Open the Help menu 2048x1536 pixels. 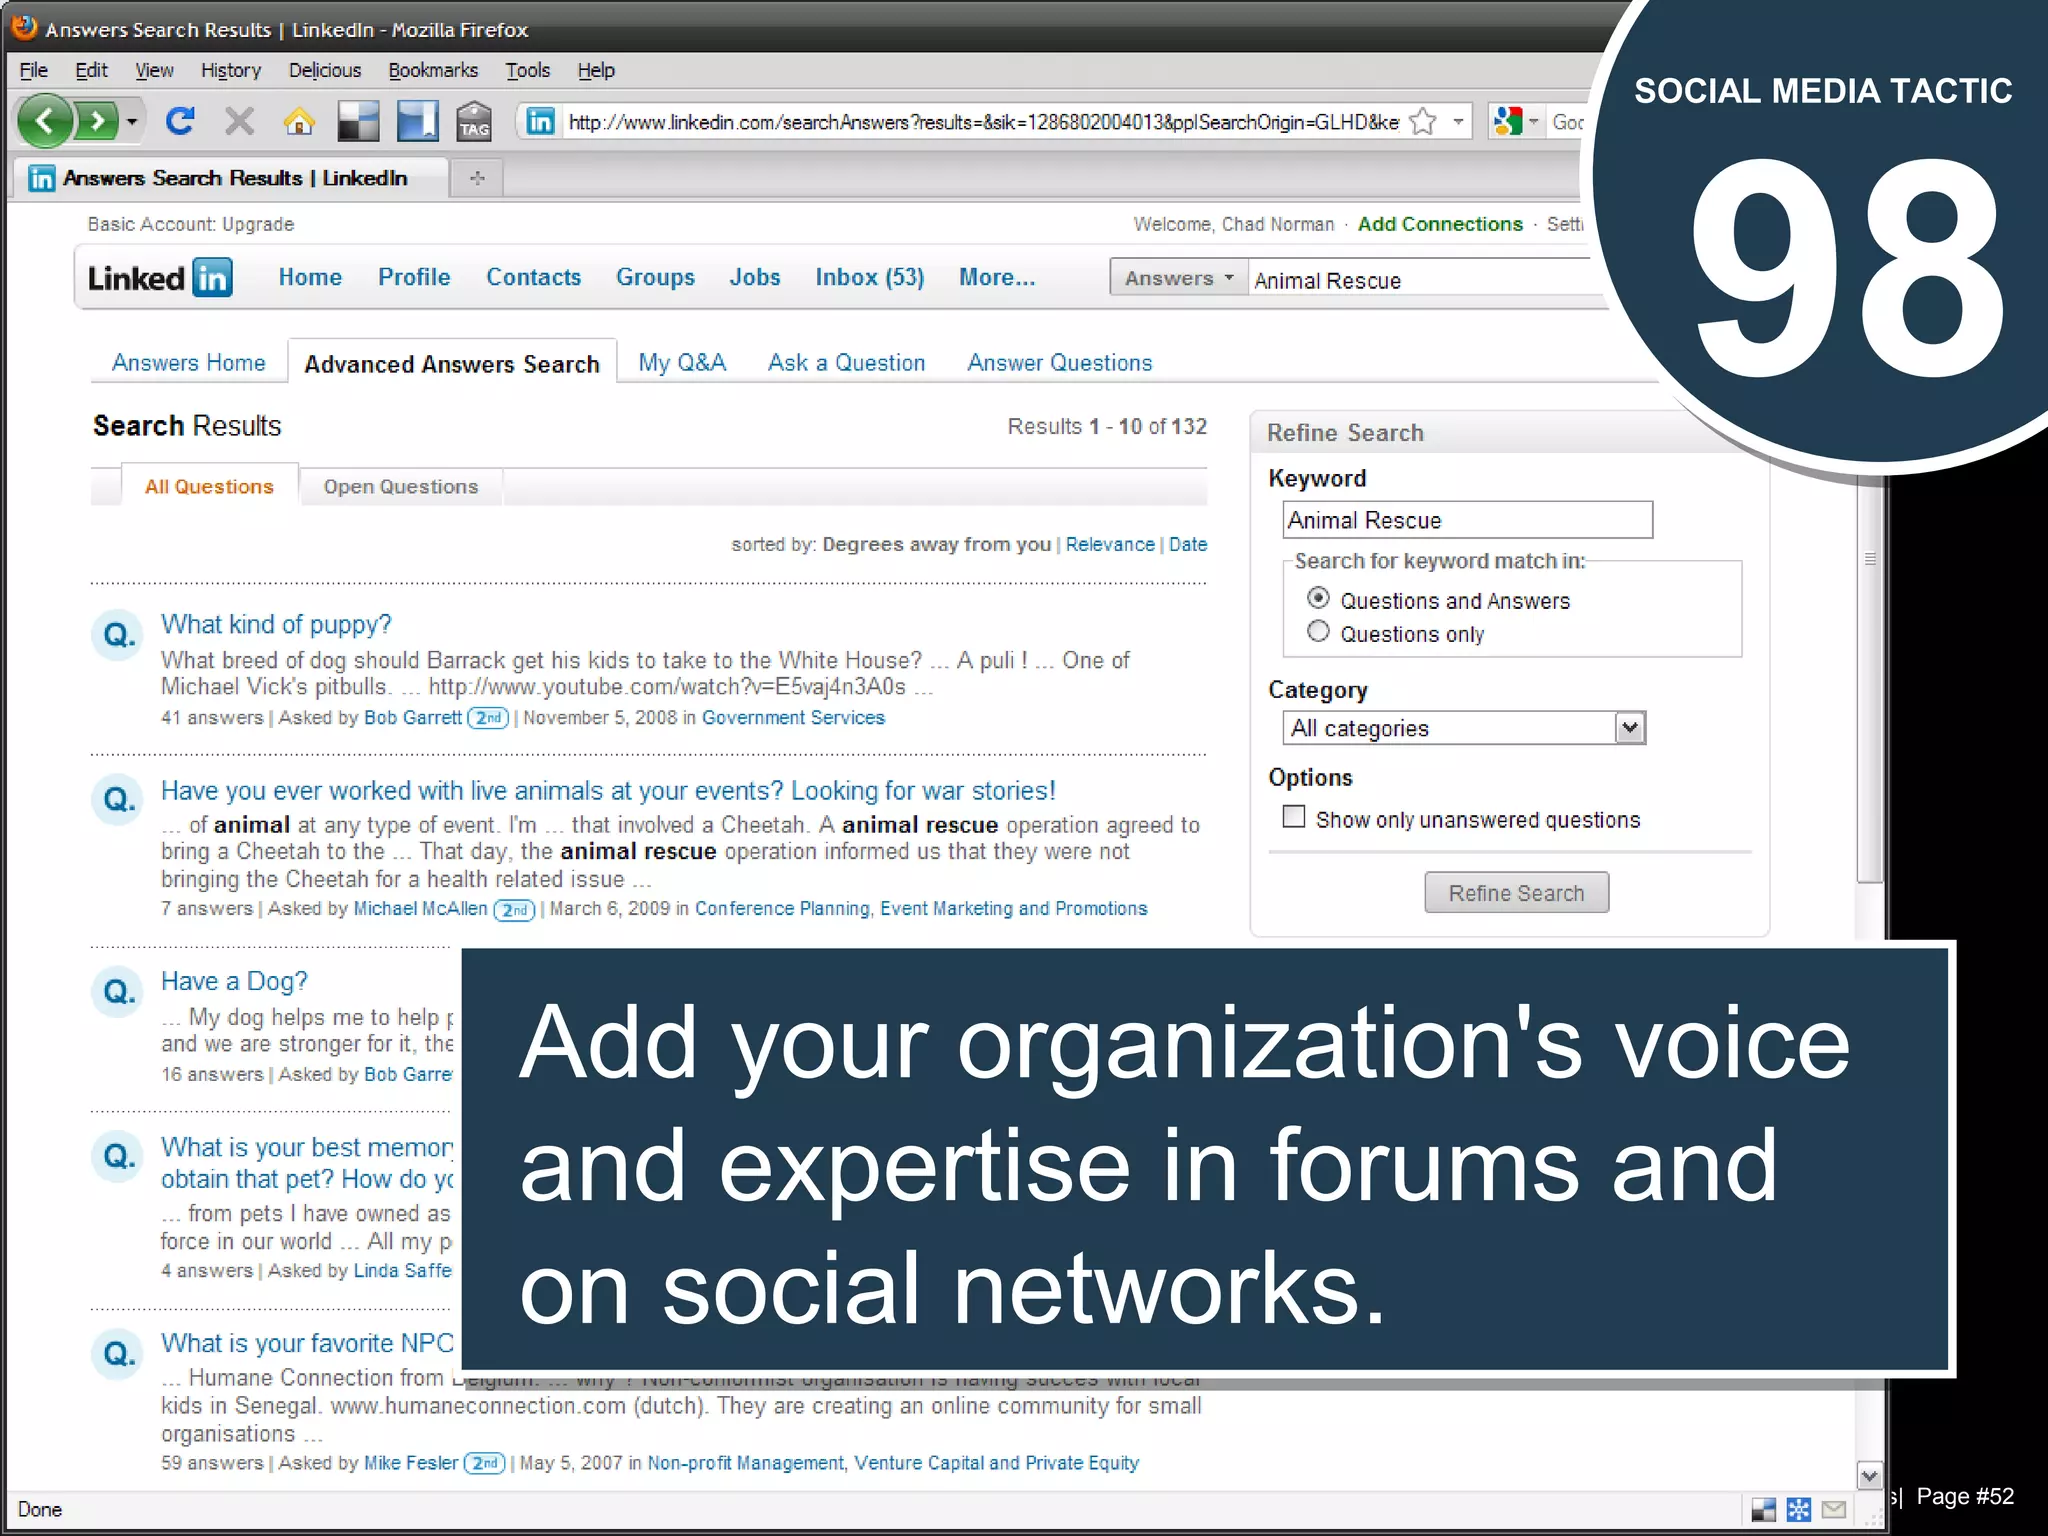tap(596, 70)
